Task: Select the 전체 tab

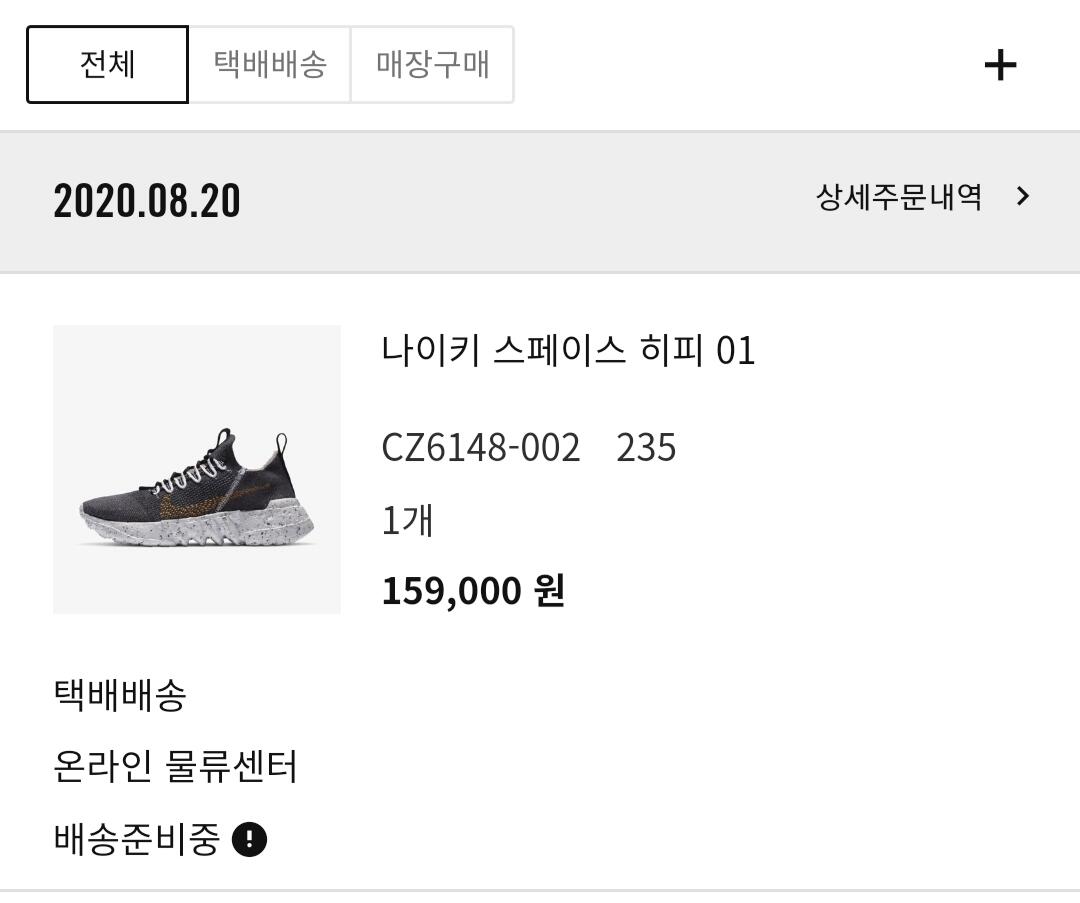Action: [x=107, y=65]
